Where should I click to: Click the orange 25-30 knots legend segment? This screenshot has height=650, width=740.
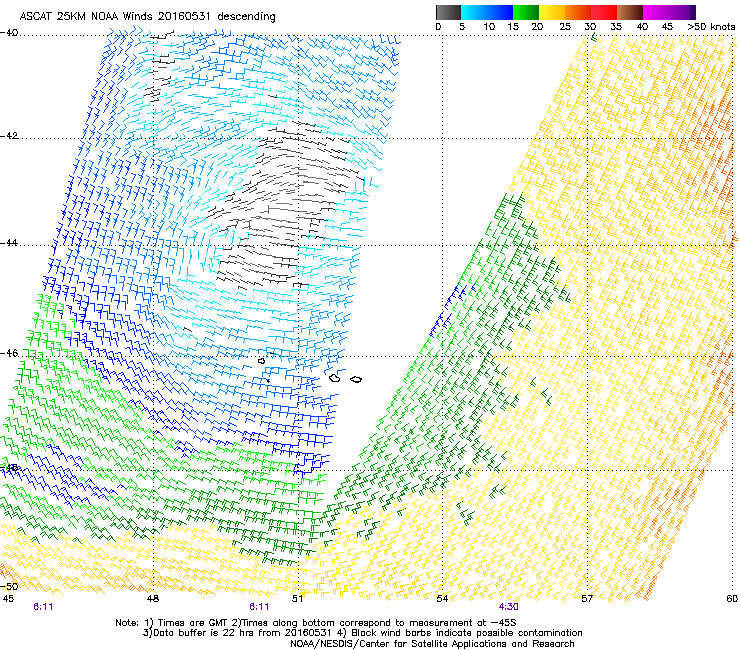(578, 12)
